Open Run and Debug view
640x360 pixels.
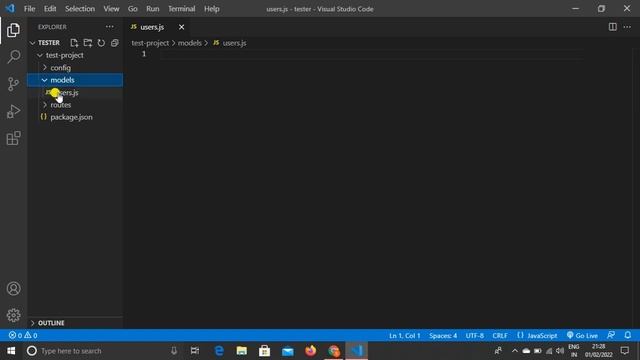13,111
